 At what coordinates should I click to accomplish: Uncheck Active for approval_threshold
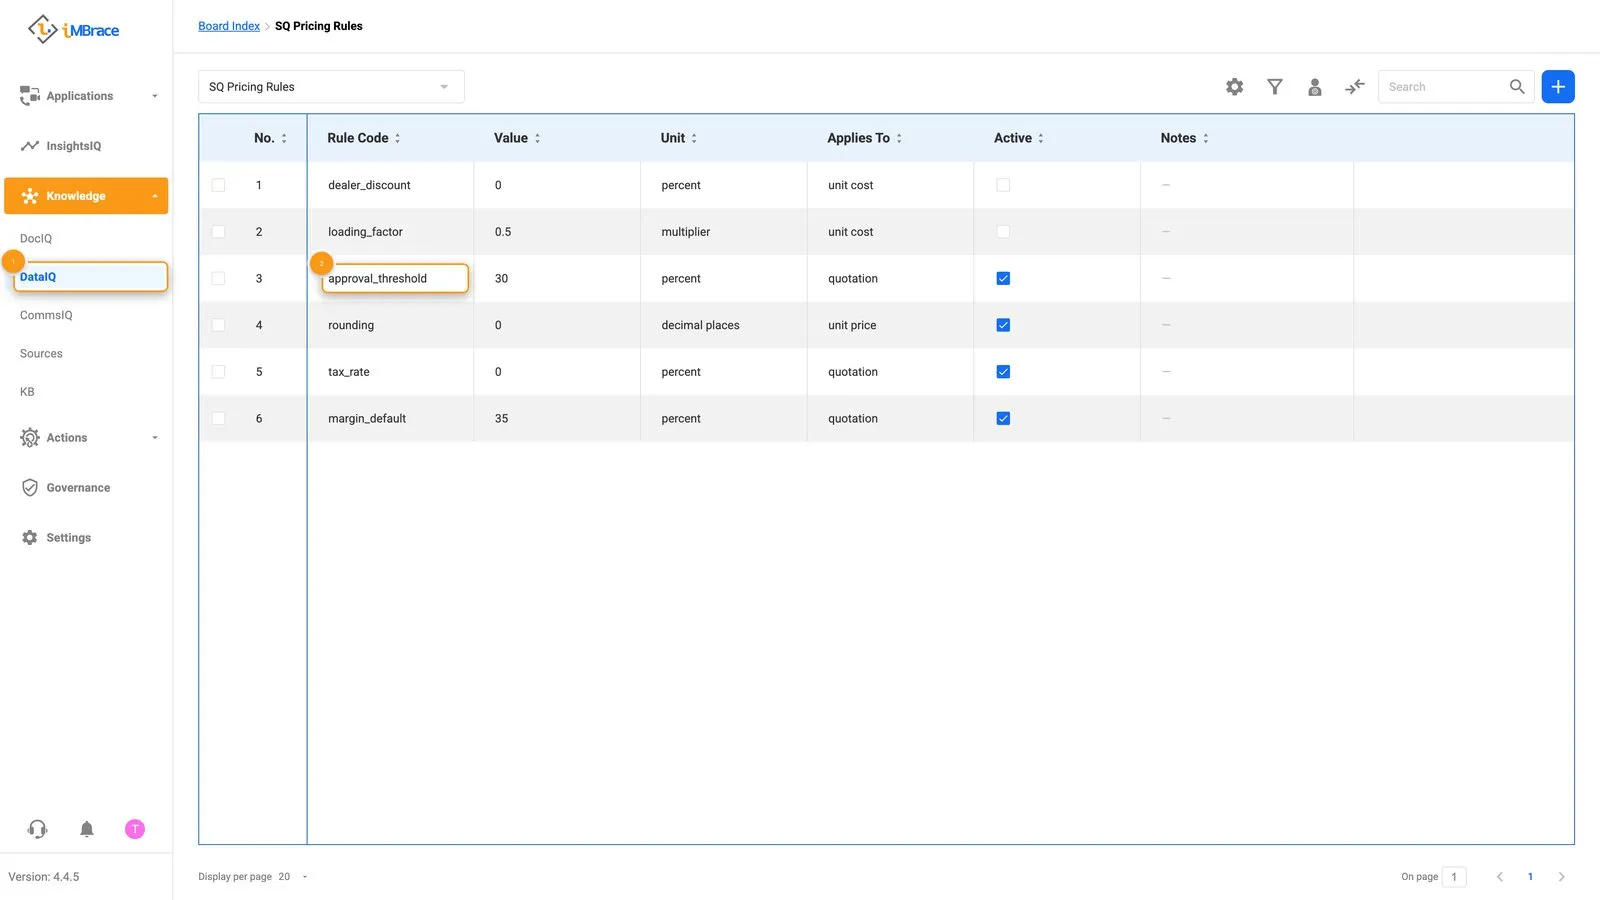(x=1003, y=278)
